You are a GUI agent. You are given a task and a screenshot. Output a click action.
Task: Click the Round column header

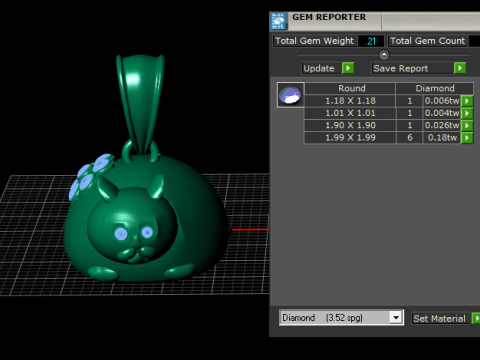(x=350, y=88)
